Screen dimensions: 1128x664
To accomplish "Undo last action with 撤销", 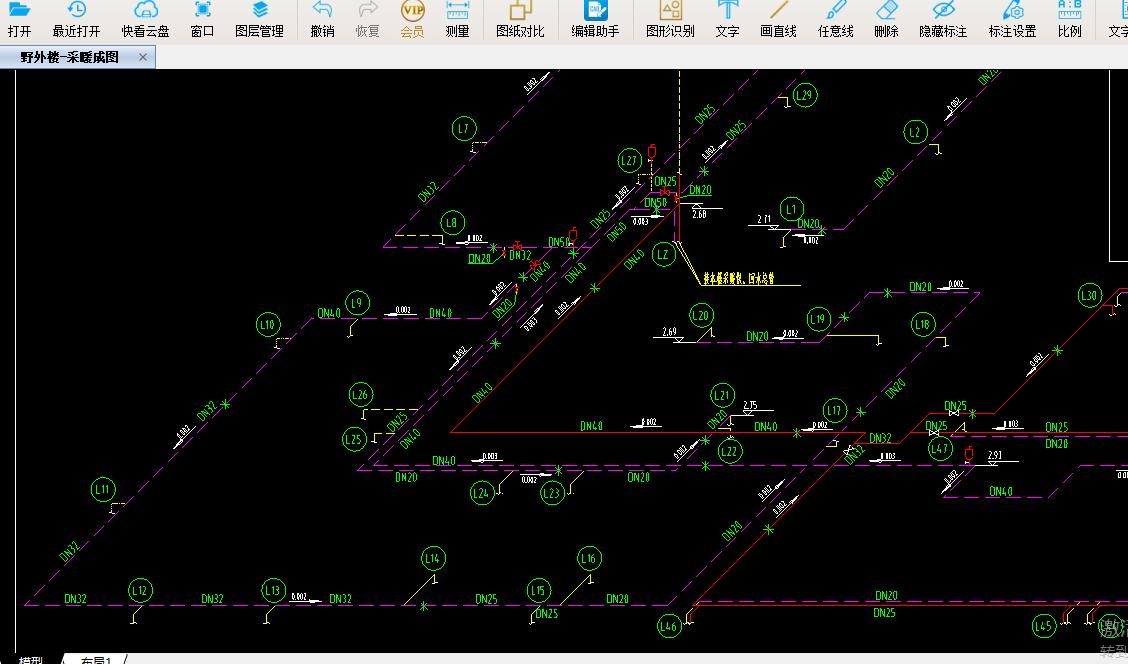I will (322, 20).
